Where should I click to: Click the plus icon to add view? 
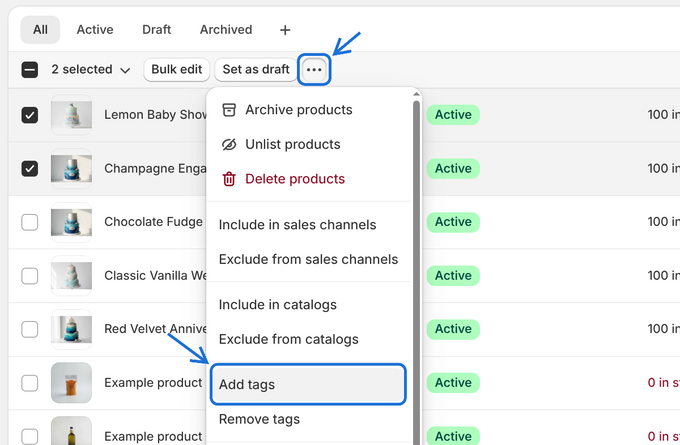[x=285, y=30]
